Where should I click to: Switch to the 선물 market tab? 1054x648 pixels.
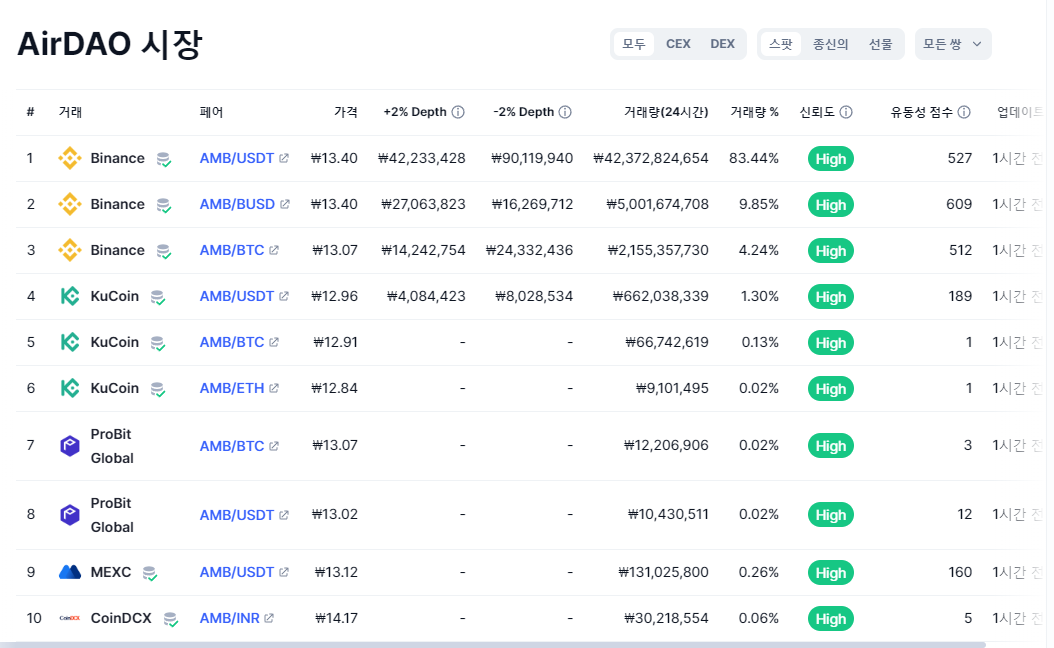[881, 44]
